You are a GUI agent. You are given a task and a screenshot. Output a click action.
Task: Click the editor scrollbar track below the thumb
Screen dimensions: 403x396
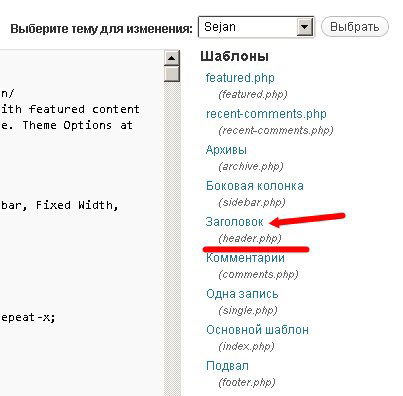click(172, 239)
